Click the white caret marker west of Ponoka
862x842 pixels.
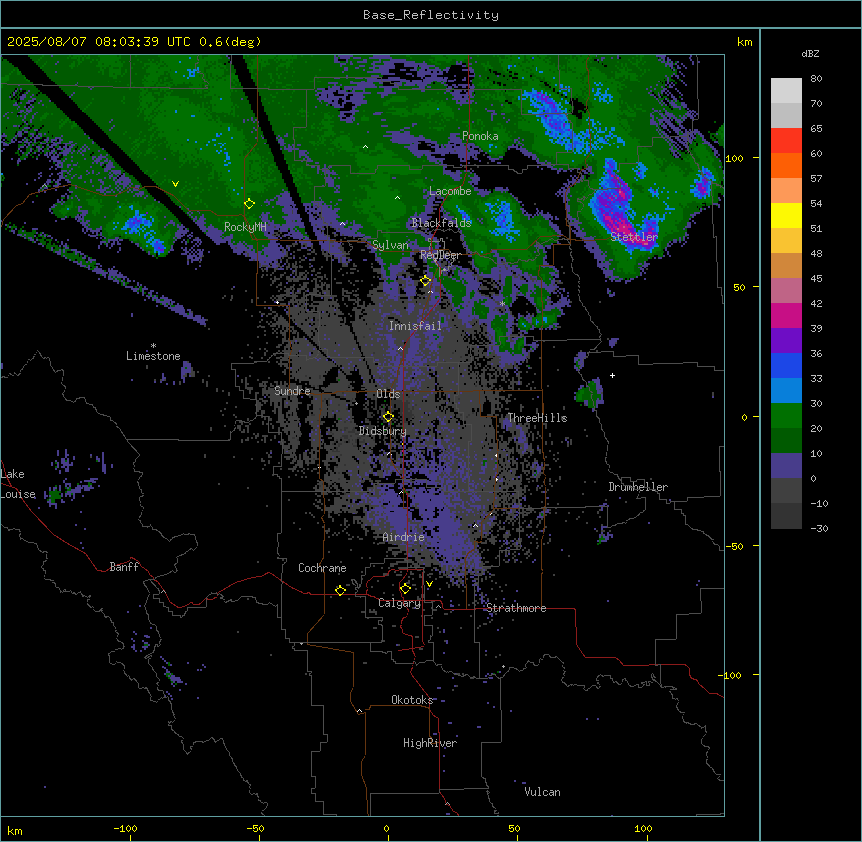tap(365, 147)
